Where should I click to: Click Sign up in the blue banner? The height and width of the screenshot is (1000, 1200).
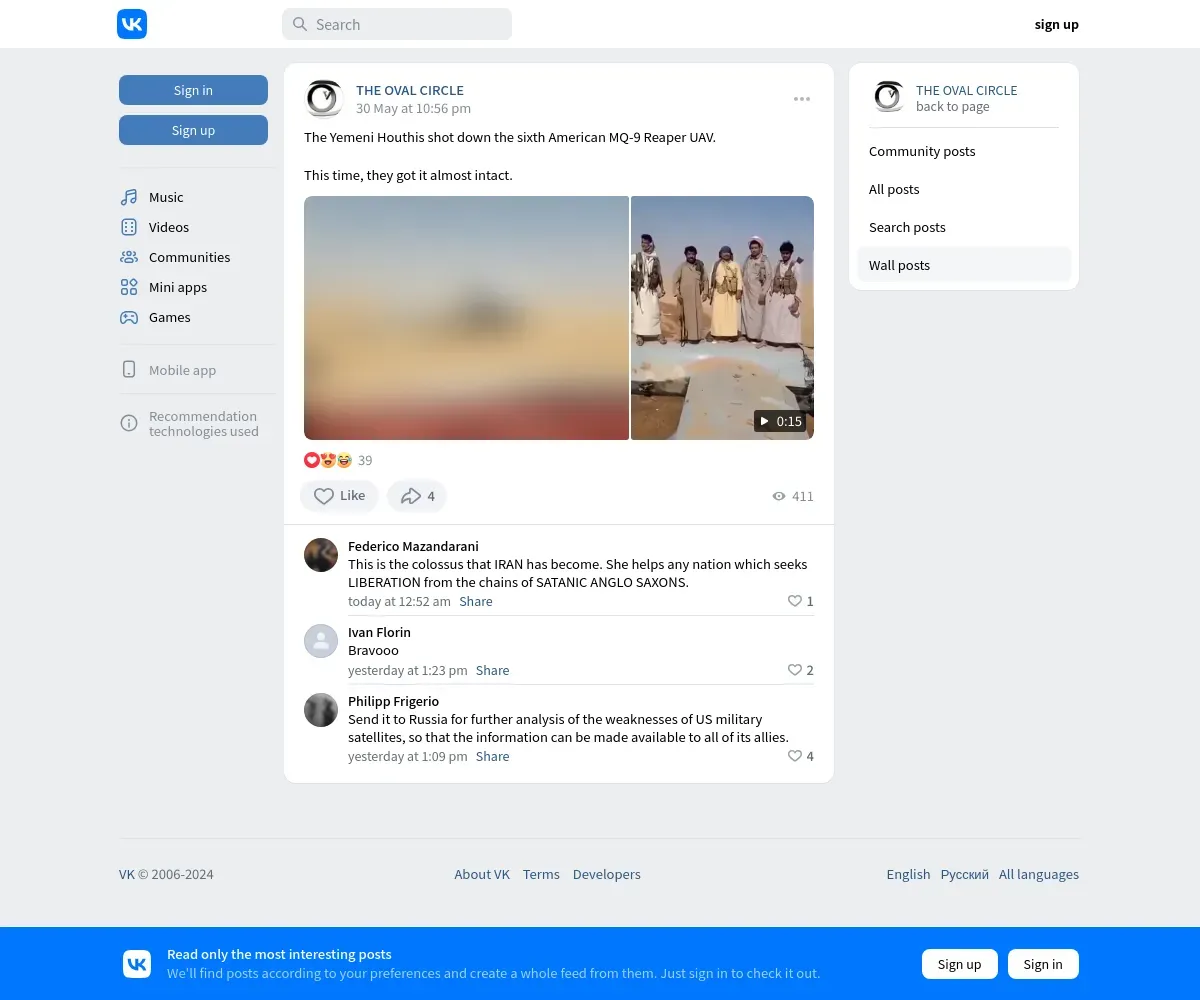(x=960, y=964)
